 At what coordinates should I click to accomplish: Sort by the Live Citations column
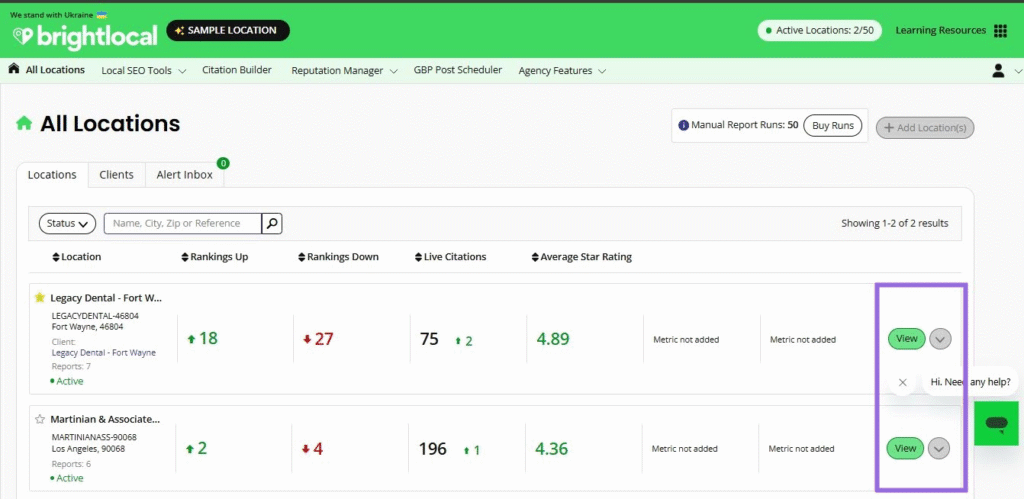point(451,257)
